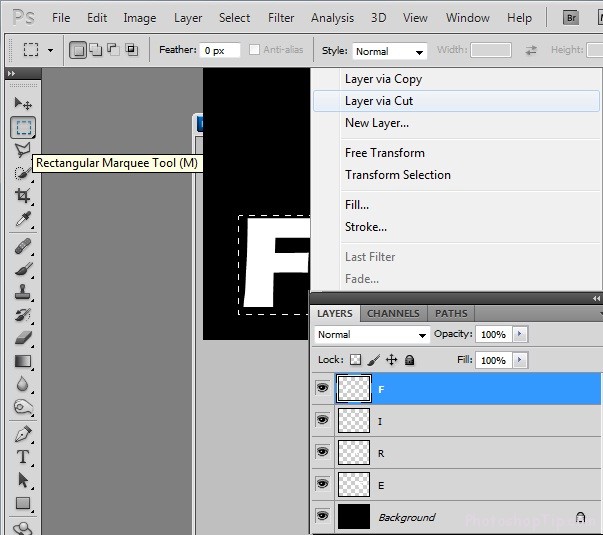This screenshot has height=535, width=603.
Task: Toggle lock transparent pixels
Action: coord(355,360)
